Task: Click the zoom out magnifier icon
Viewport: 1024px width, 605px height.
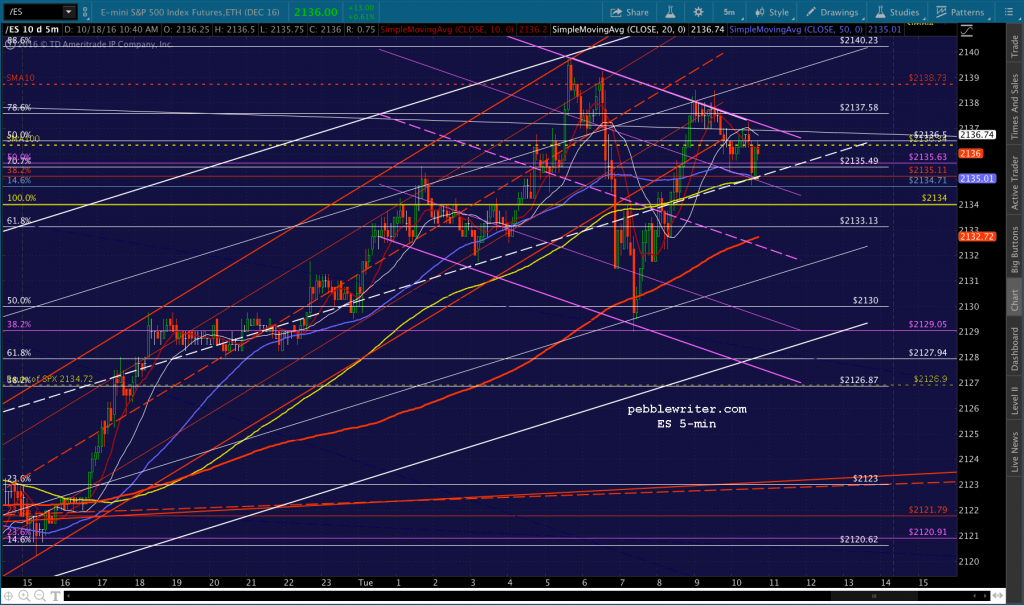Action: click(x=40, y=596)
